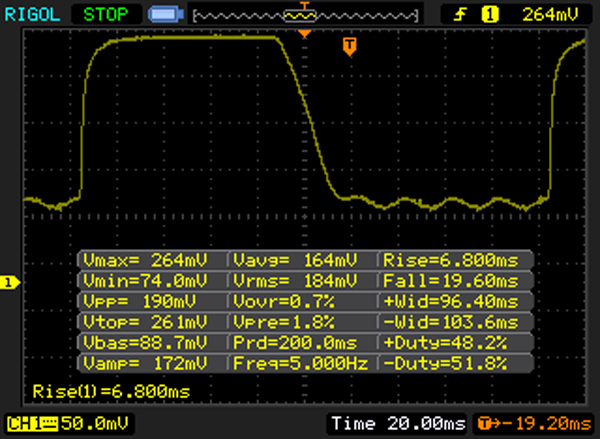Viewport: 600px width, 439px height.
Task: Click the orange T marker on grid
Action: pos(348,46)
